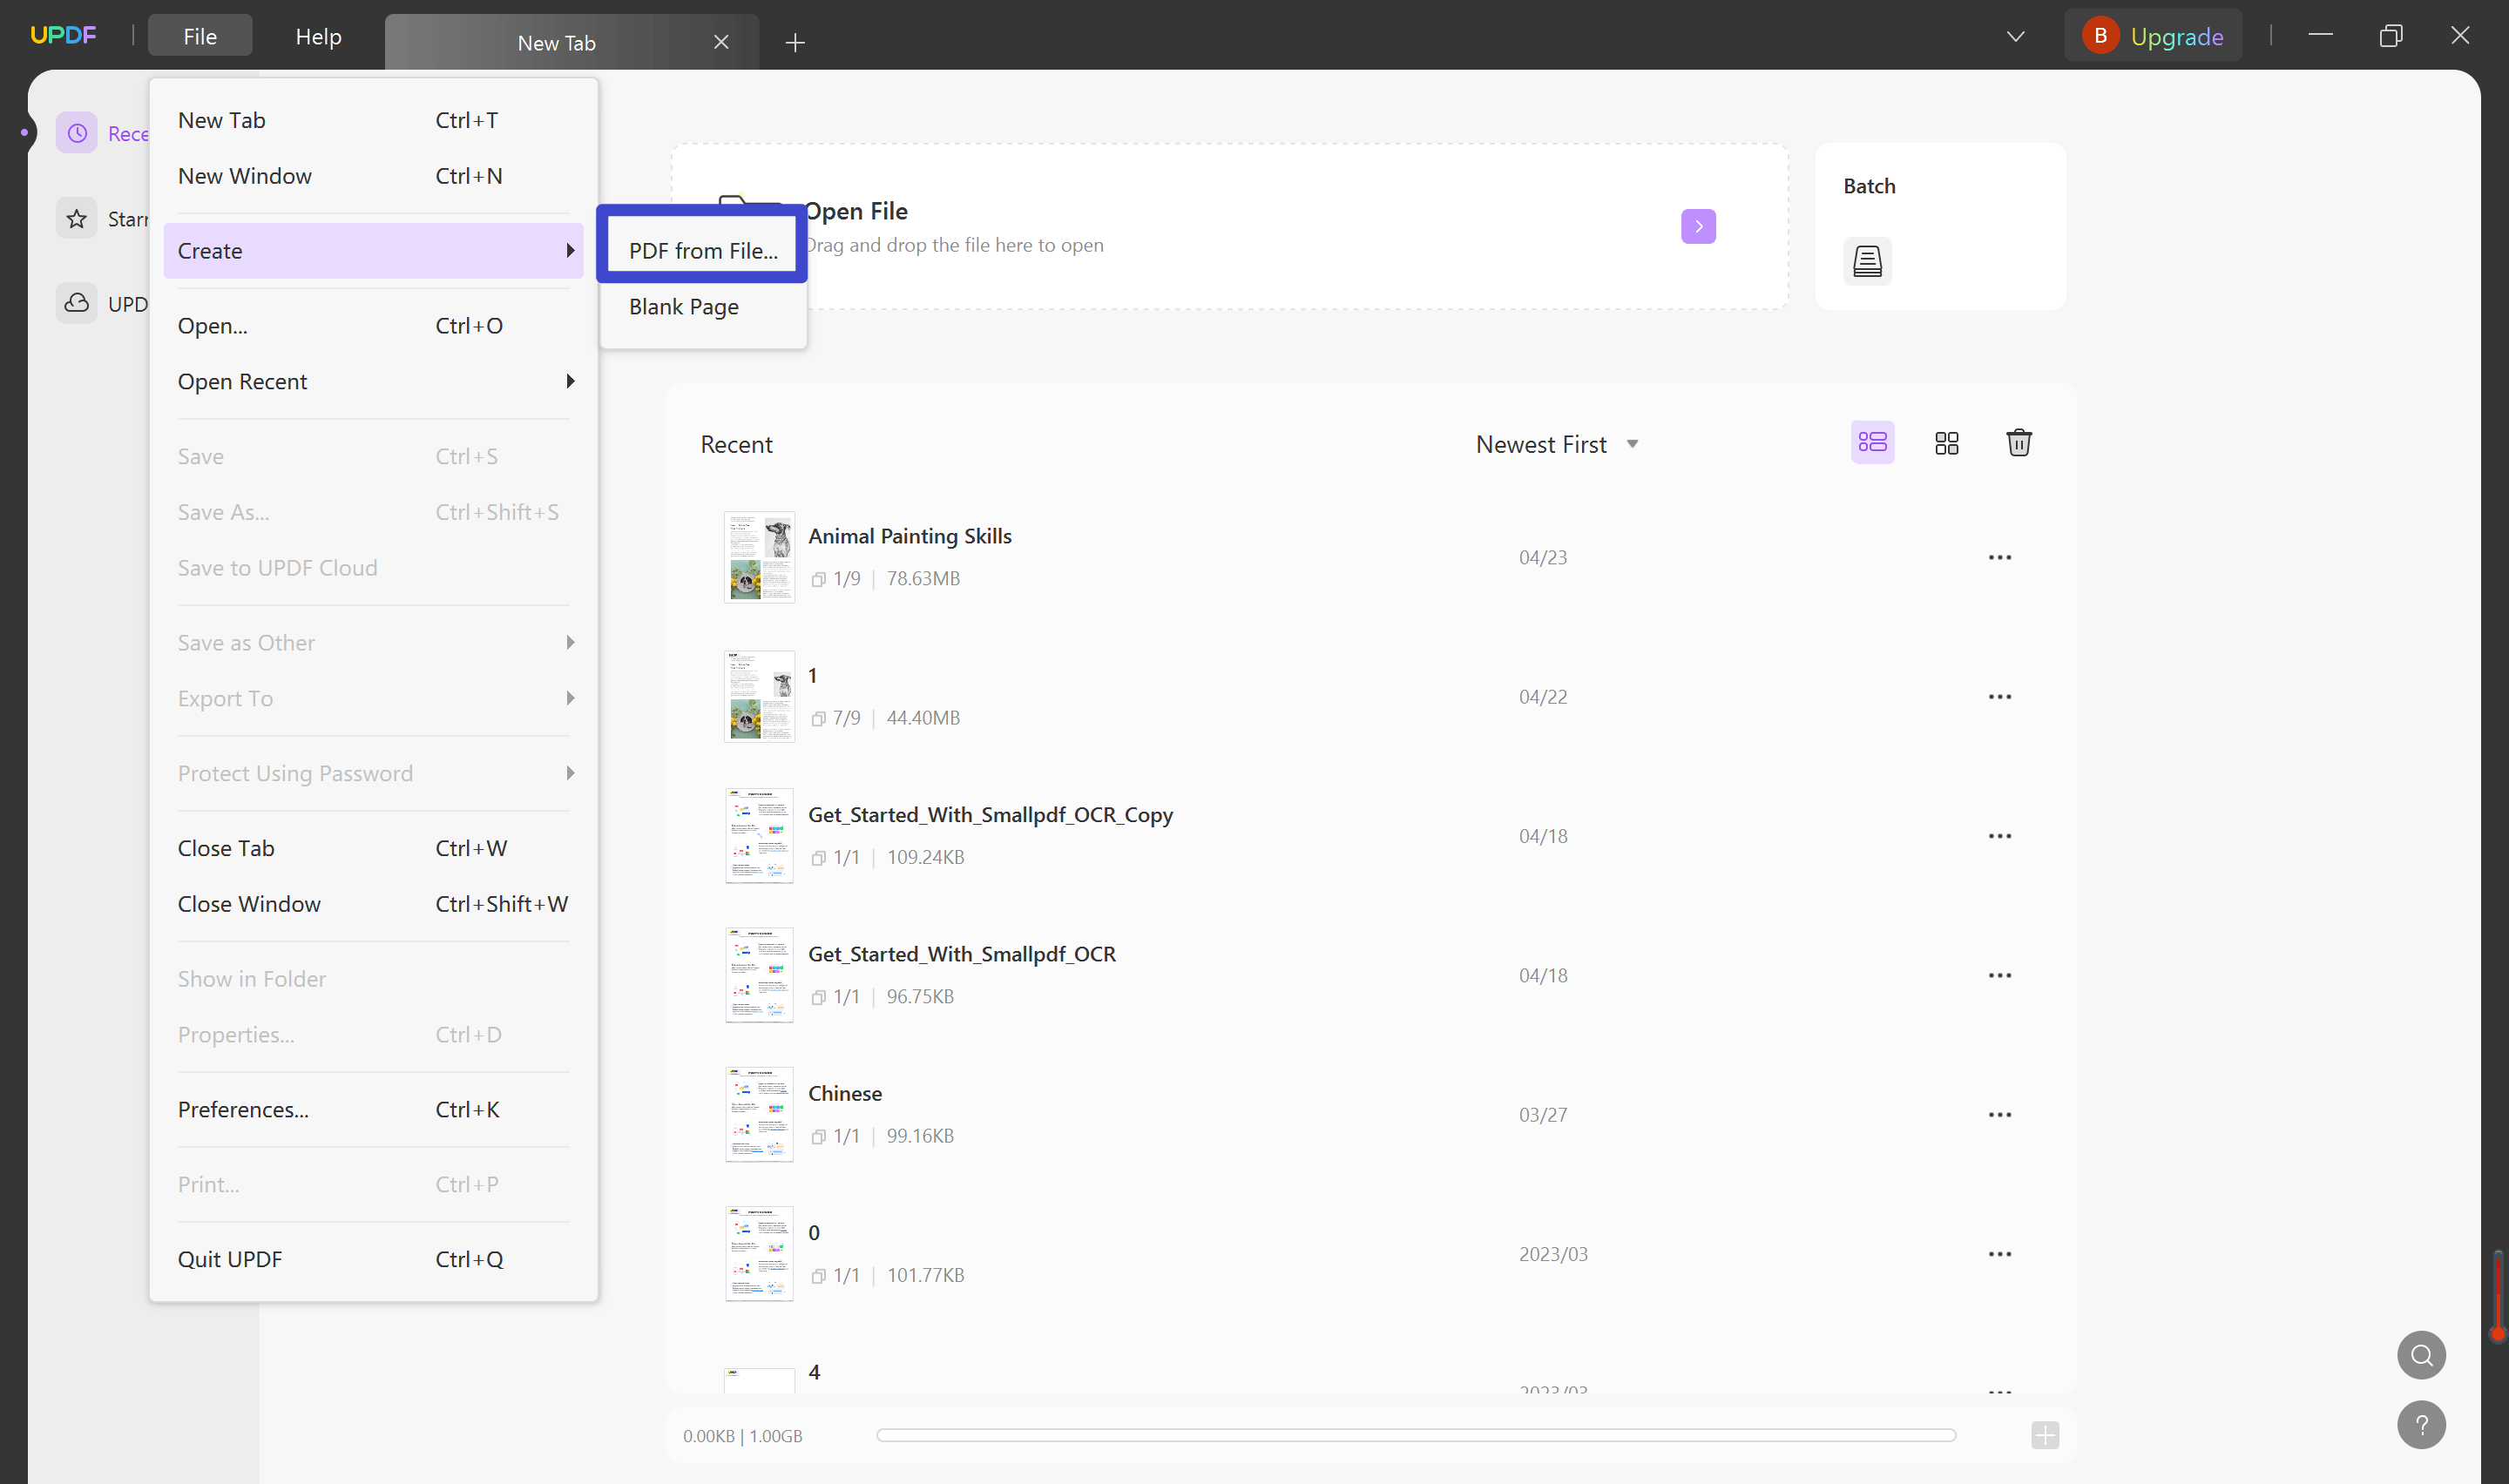
Task: Select PDF from File menu entry
Action: 702,251
